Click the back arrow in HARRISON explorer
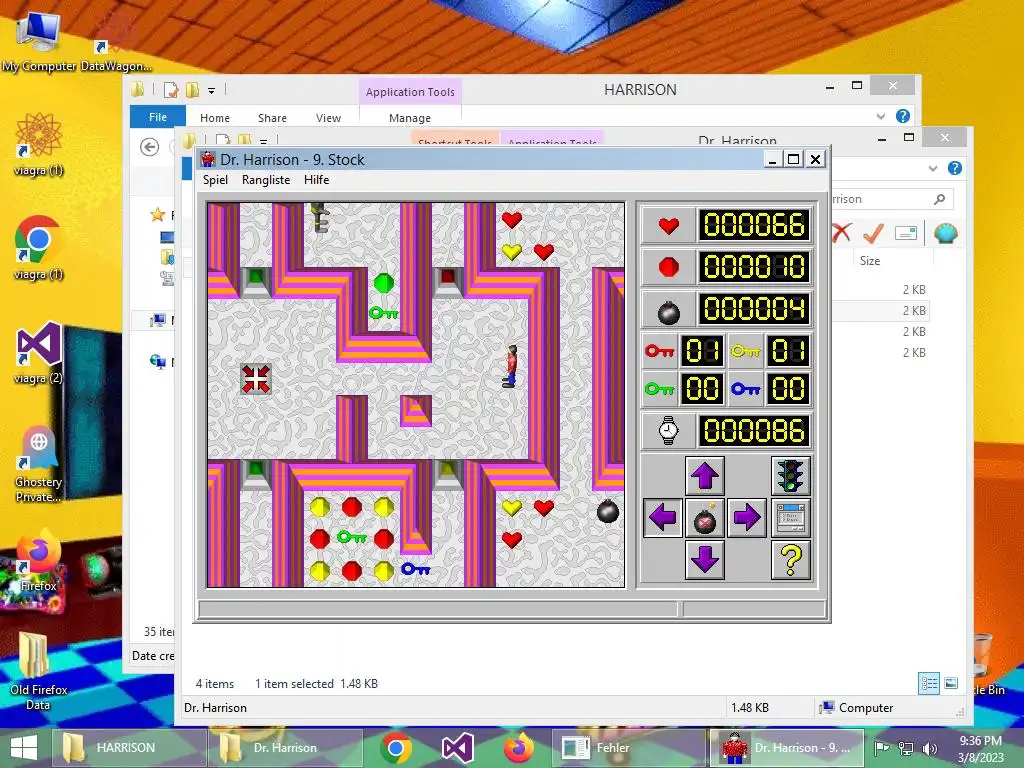Viewport: 1024px width, 768px height. pos(150,148)
